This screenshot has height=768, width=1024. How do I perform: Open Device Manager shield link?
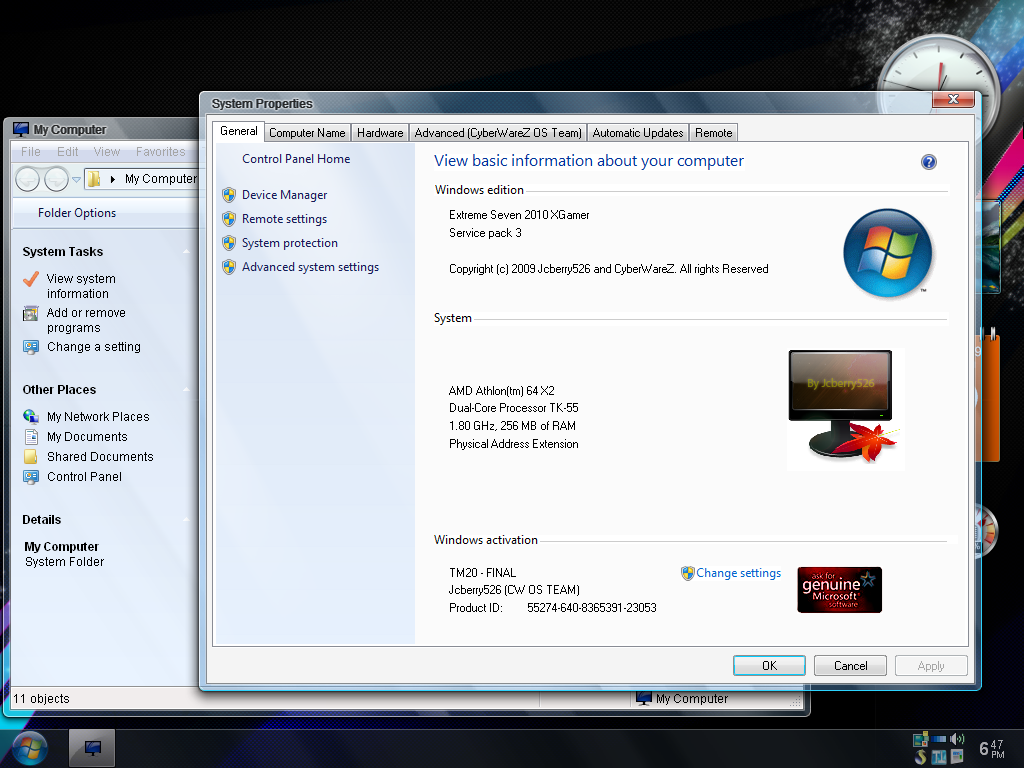point(284,195)
